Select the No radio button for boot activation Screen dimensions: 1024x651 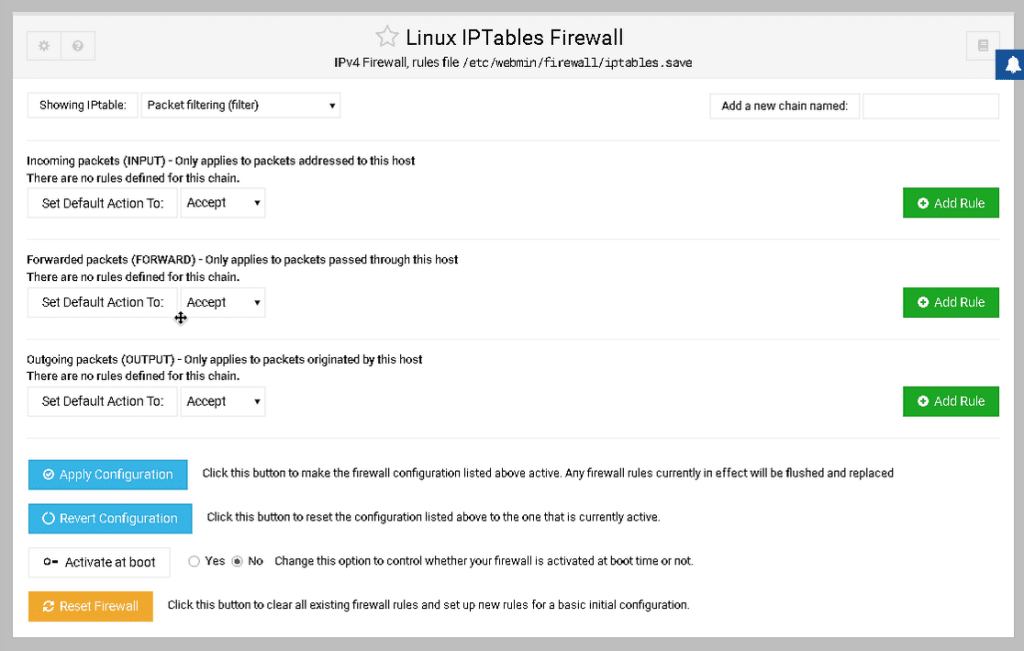(x=236, y=561)
